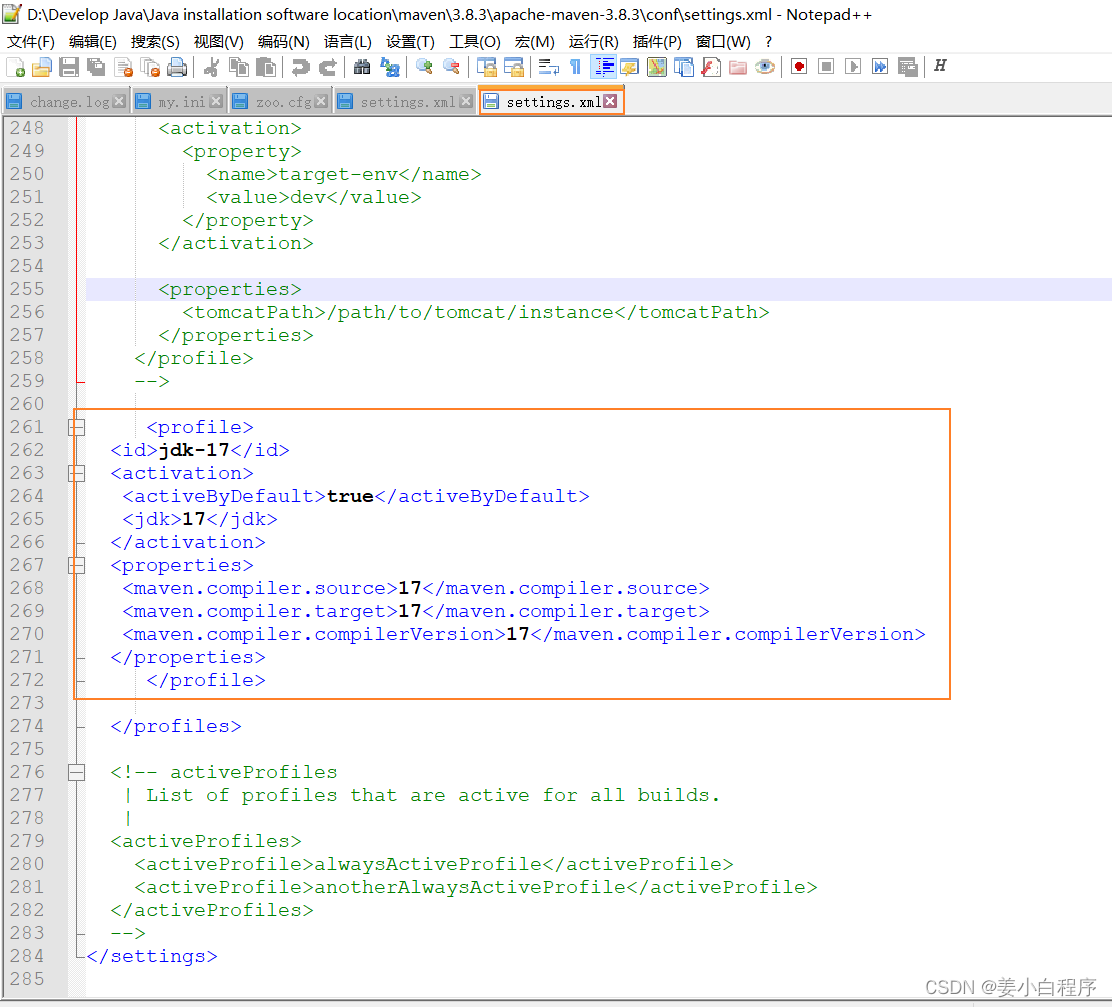The image size is (1112, 1007).
Task: Toggle word wrap from the toolbar
Action: 548,67
